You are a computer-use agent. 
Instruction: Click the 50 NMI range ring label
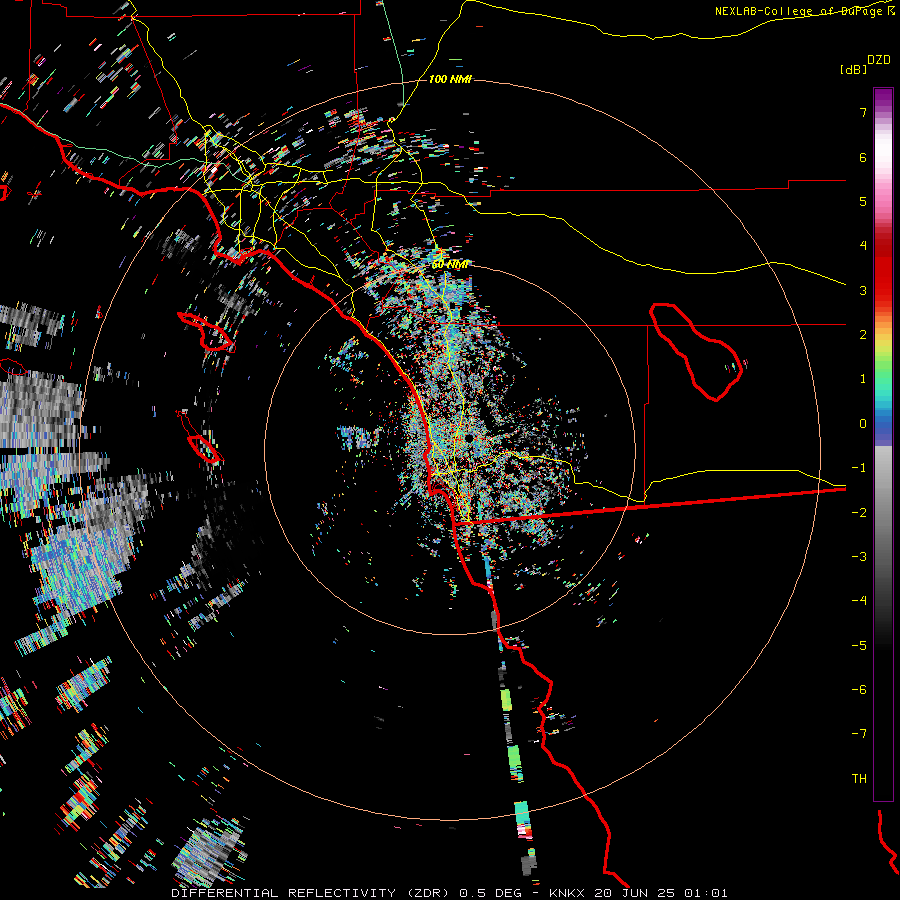coord(450,265)
